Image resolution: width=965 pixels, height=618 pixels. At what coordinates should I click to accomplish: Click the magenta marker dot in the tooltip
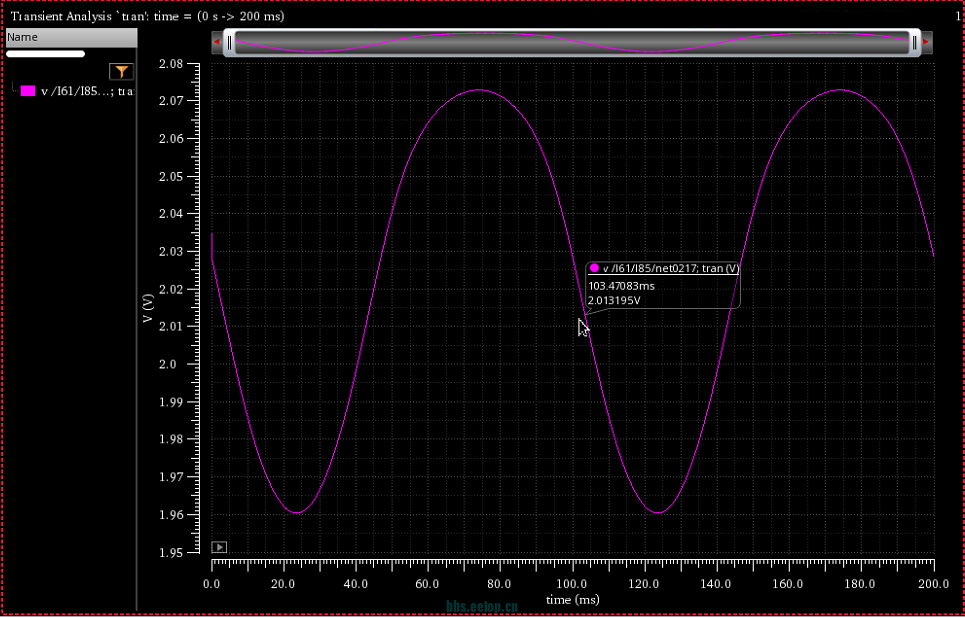(594, 268)
